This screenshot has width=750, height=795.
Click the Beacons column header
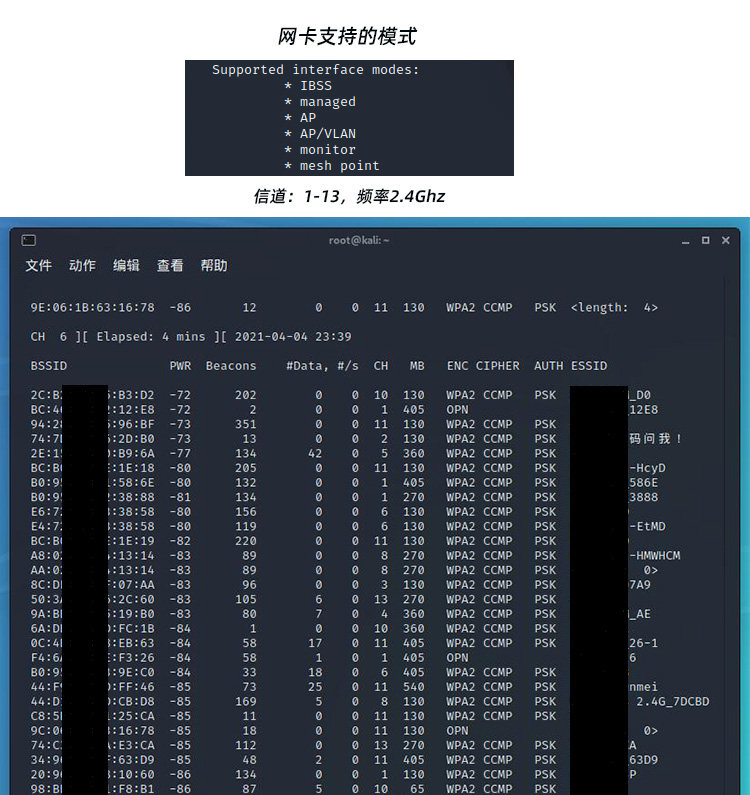(x=231, y=366)
